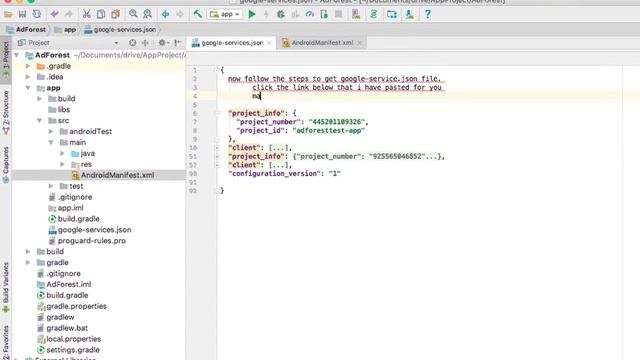The width and height of the screenshot is (640, 360).
Task: Close the AndroidManifest.xml tab
Action: pos(359,43)
